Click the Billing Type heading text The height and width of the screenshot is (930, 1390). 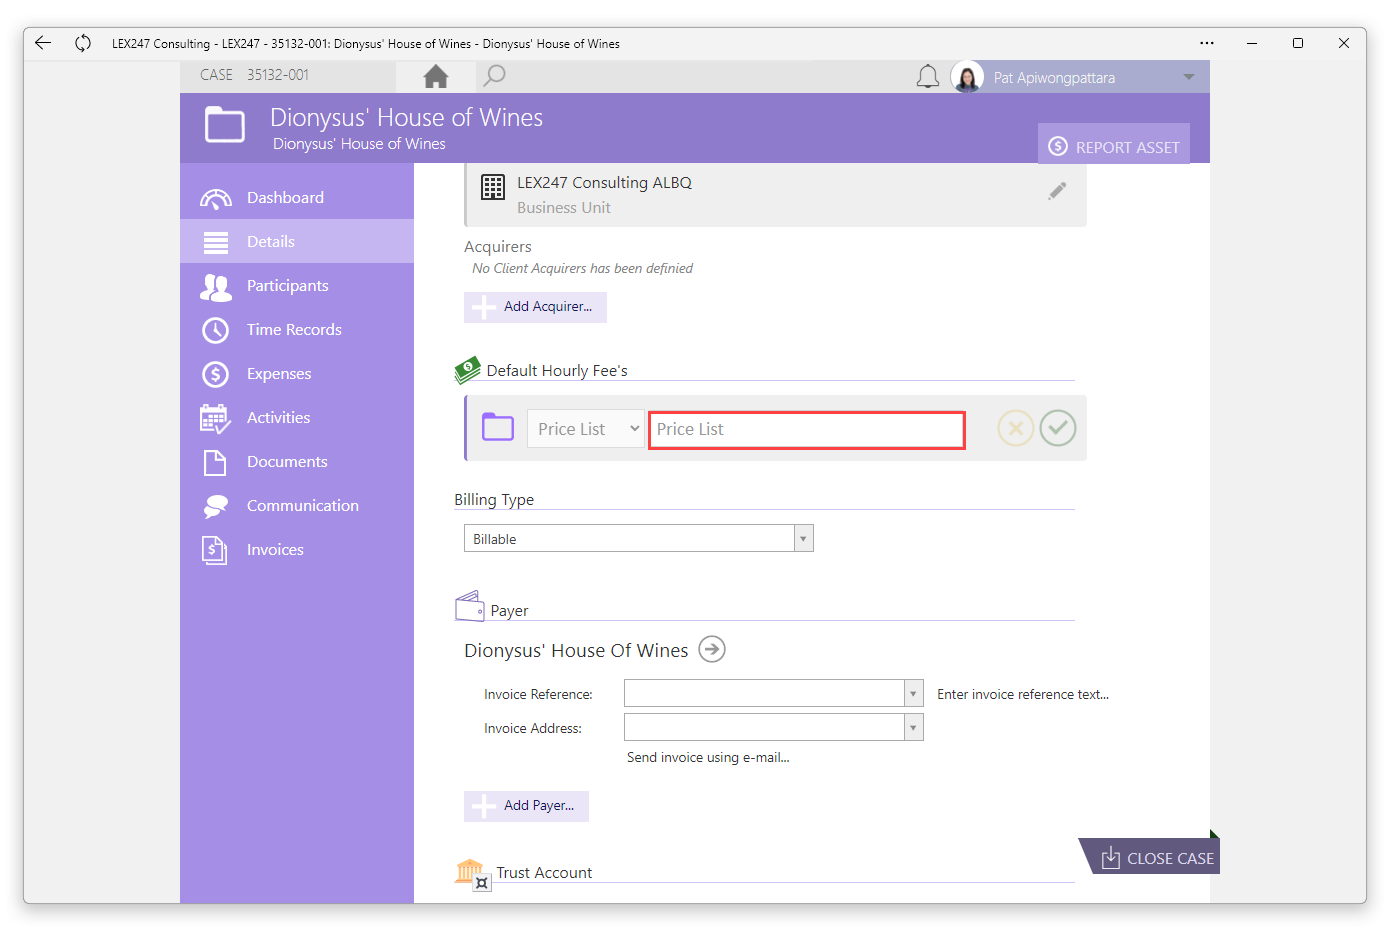coord(494,500)
